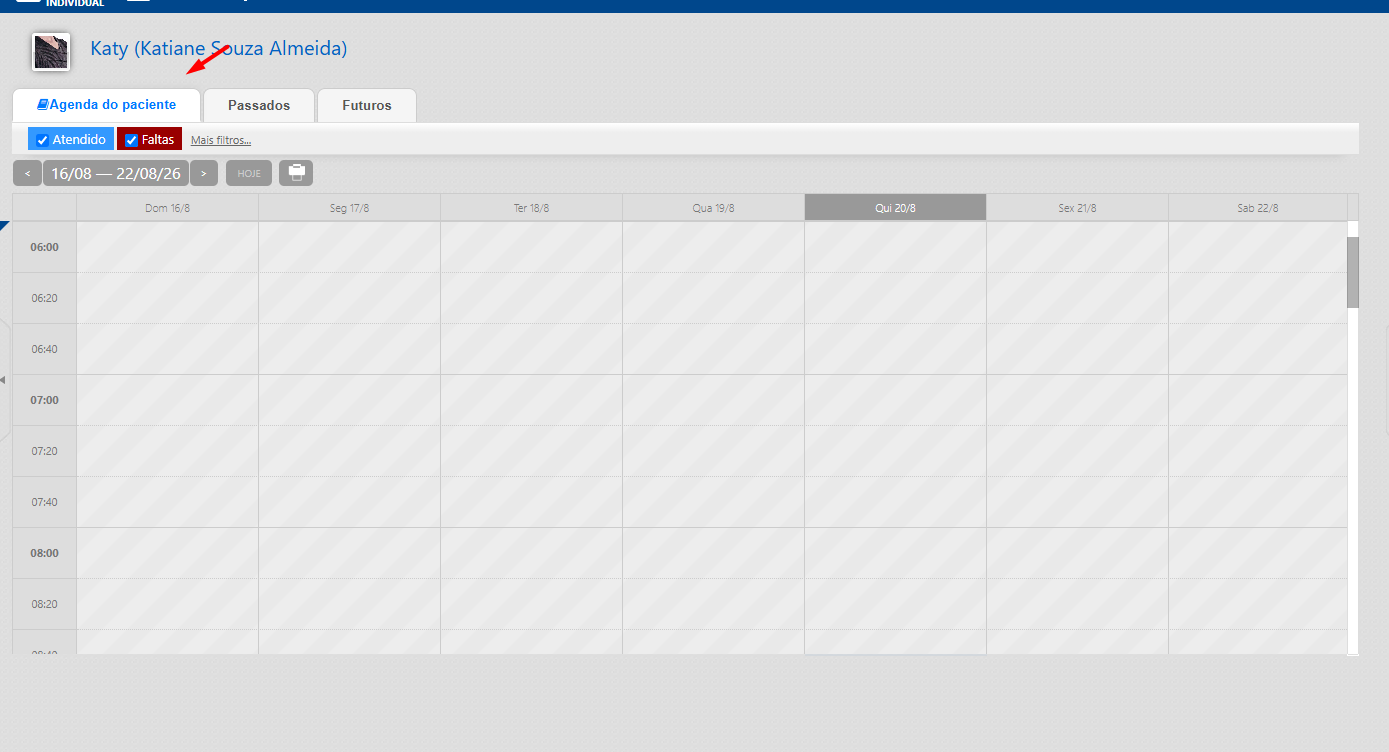Screen dimensions: 1389x752
Task: Click the vertical scrollbar thumb of agenda
Action: 1353,272
